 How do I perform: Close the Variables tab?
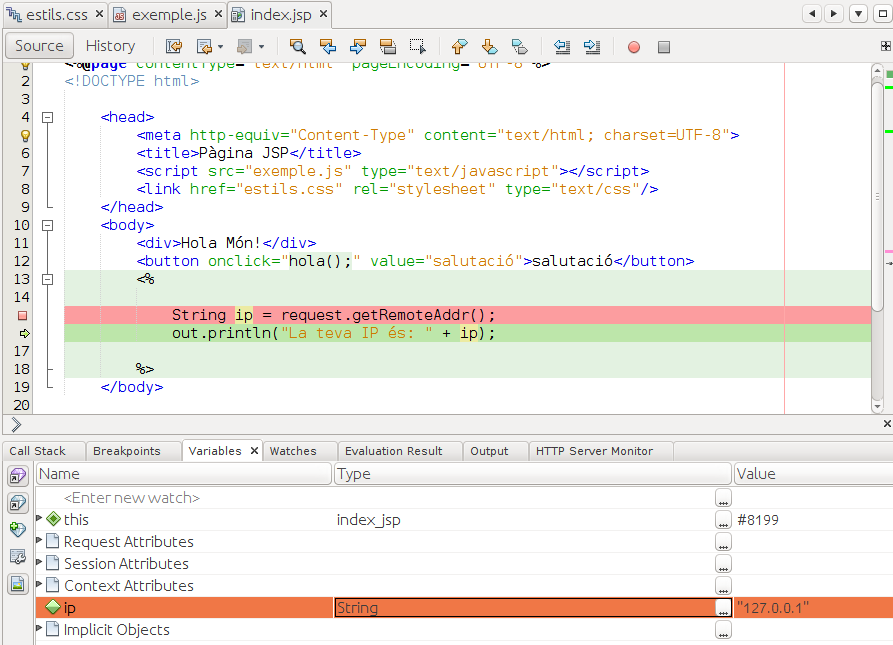click(x=255, y=451)
